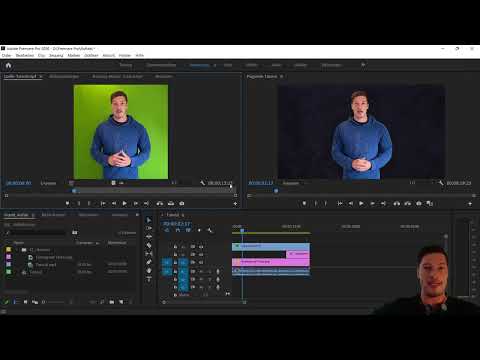Click Lift button in the program monitor

(x=397, y=203)
